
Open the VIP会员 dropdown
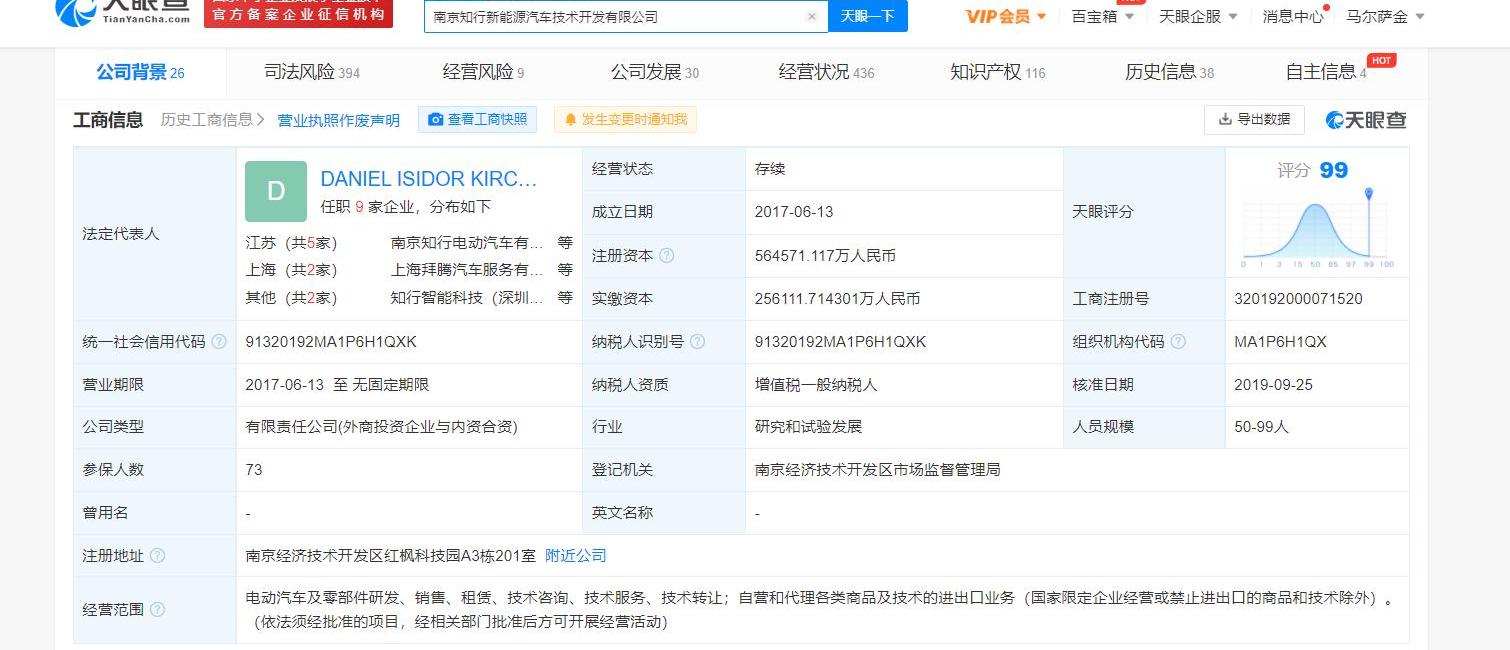pos(1006,16)
